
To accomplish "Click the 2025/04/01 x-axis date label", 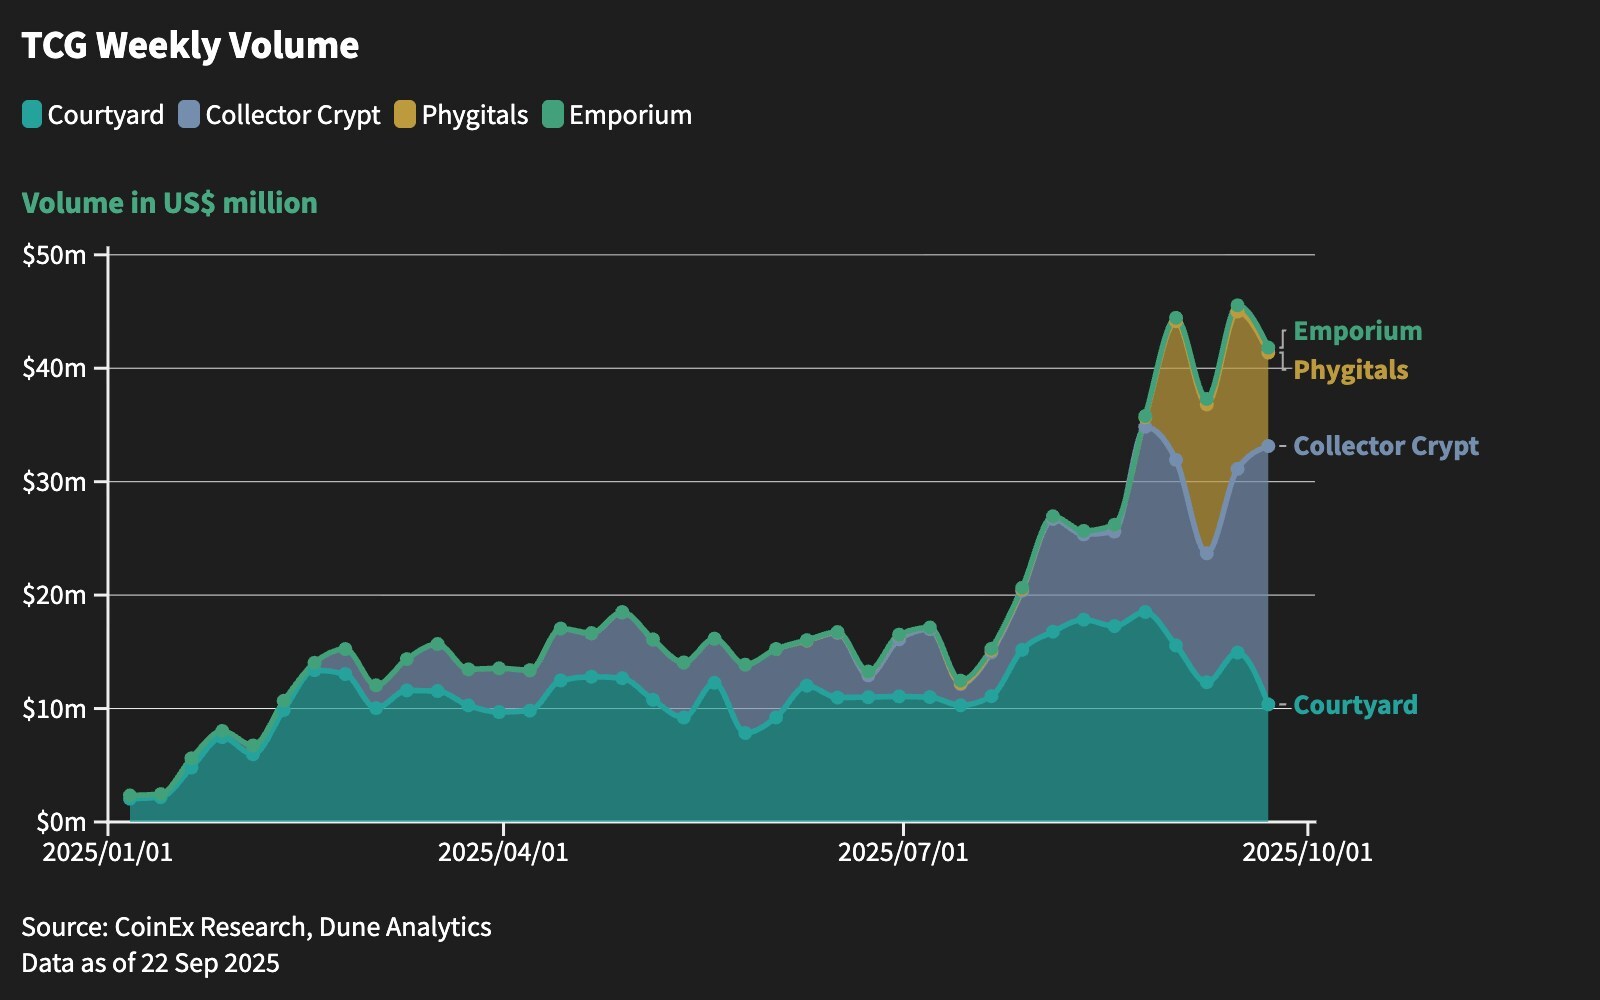I will (x=503, y=852).
